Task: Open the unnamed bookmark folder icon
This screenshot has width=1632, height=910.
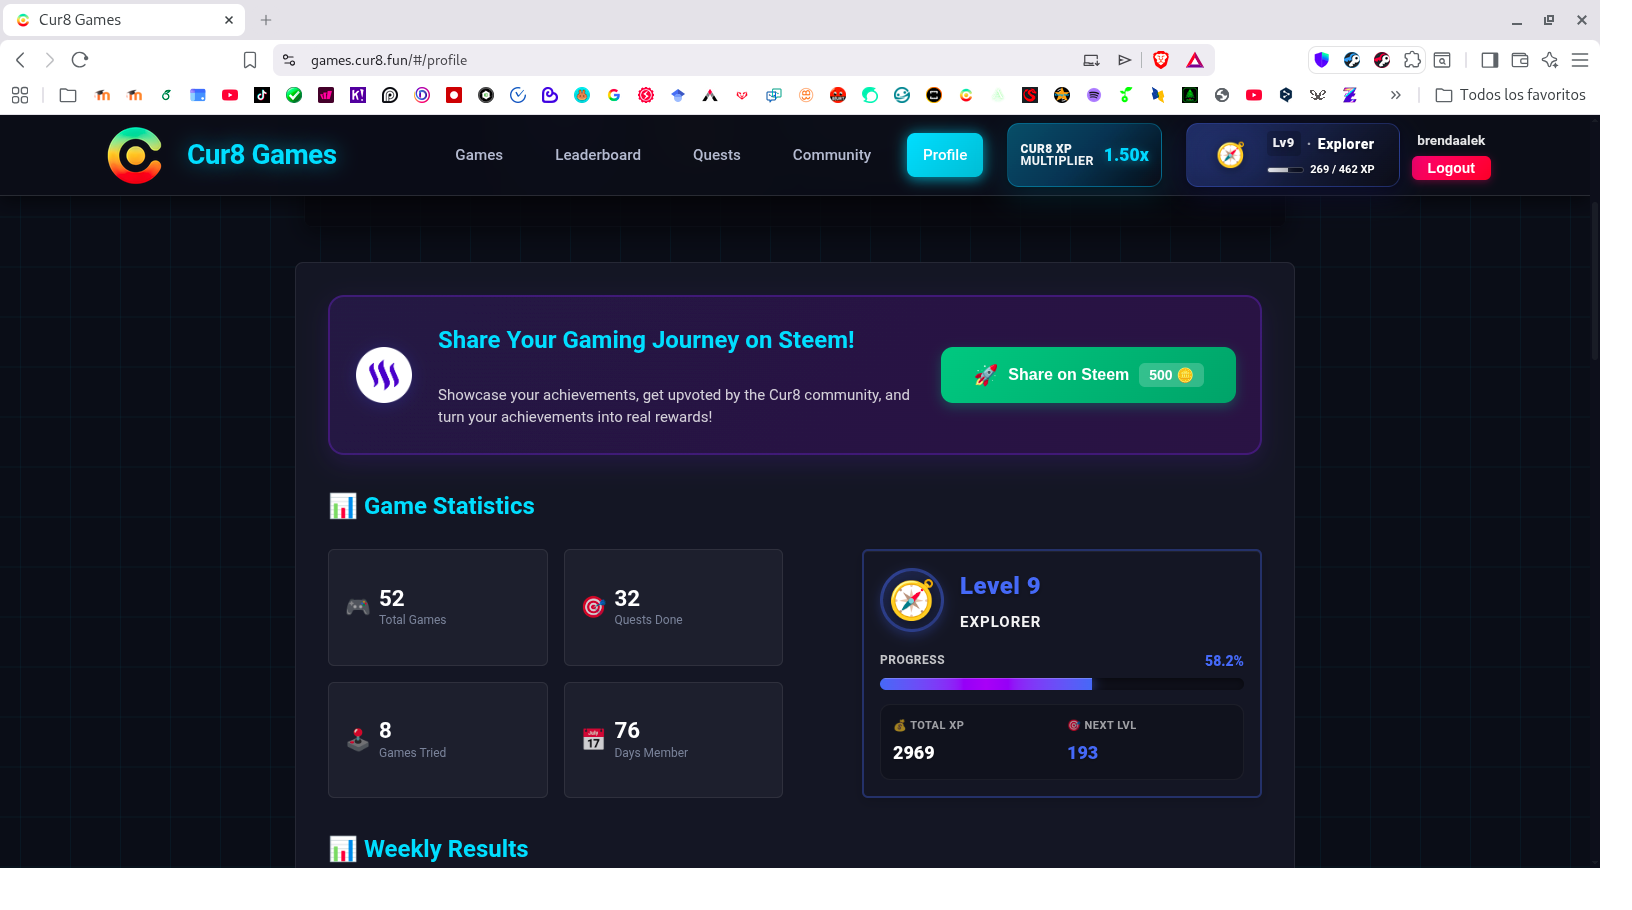Action: [x=68, y=95]
